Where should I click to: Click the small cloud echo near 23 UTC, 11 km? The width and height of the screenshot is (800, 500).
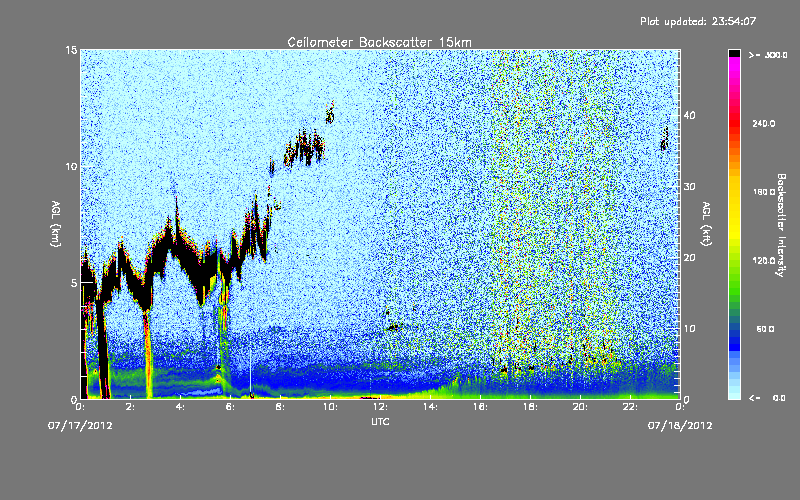coord(664,139)
